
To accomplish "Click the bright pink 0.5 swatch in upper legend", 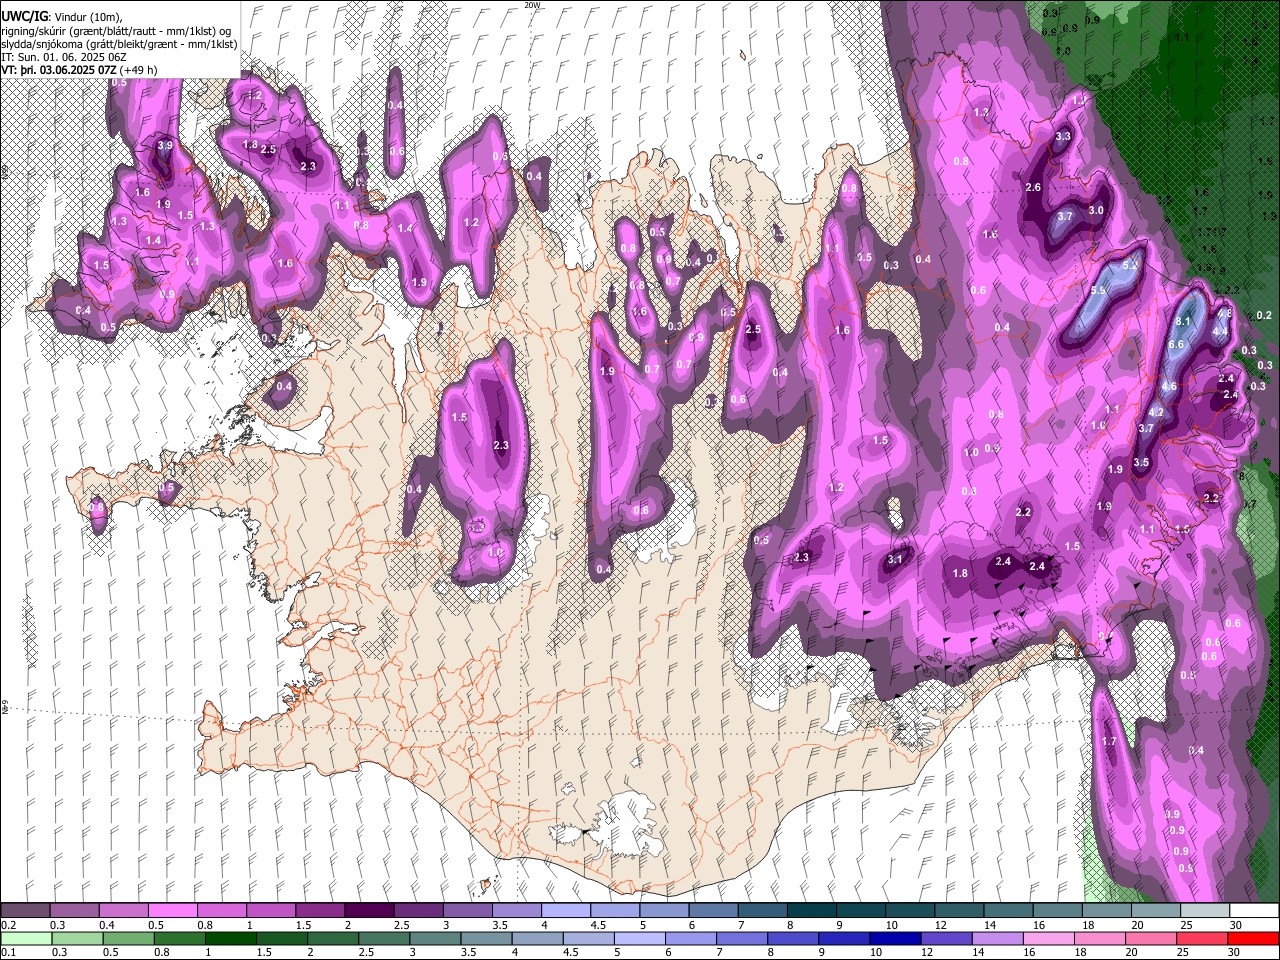I will coord(172,911).
